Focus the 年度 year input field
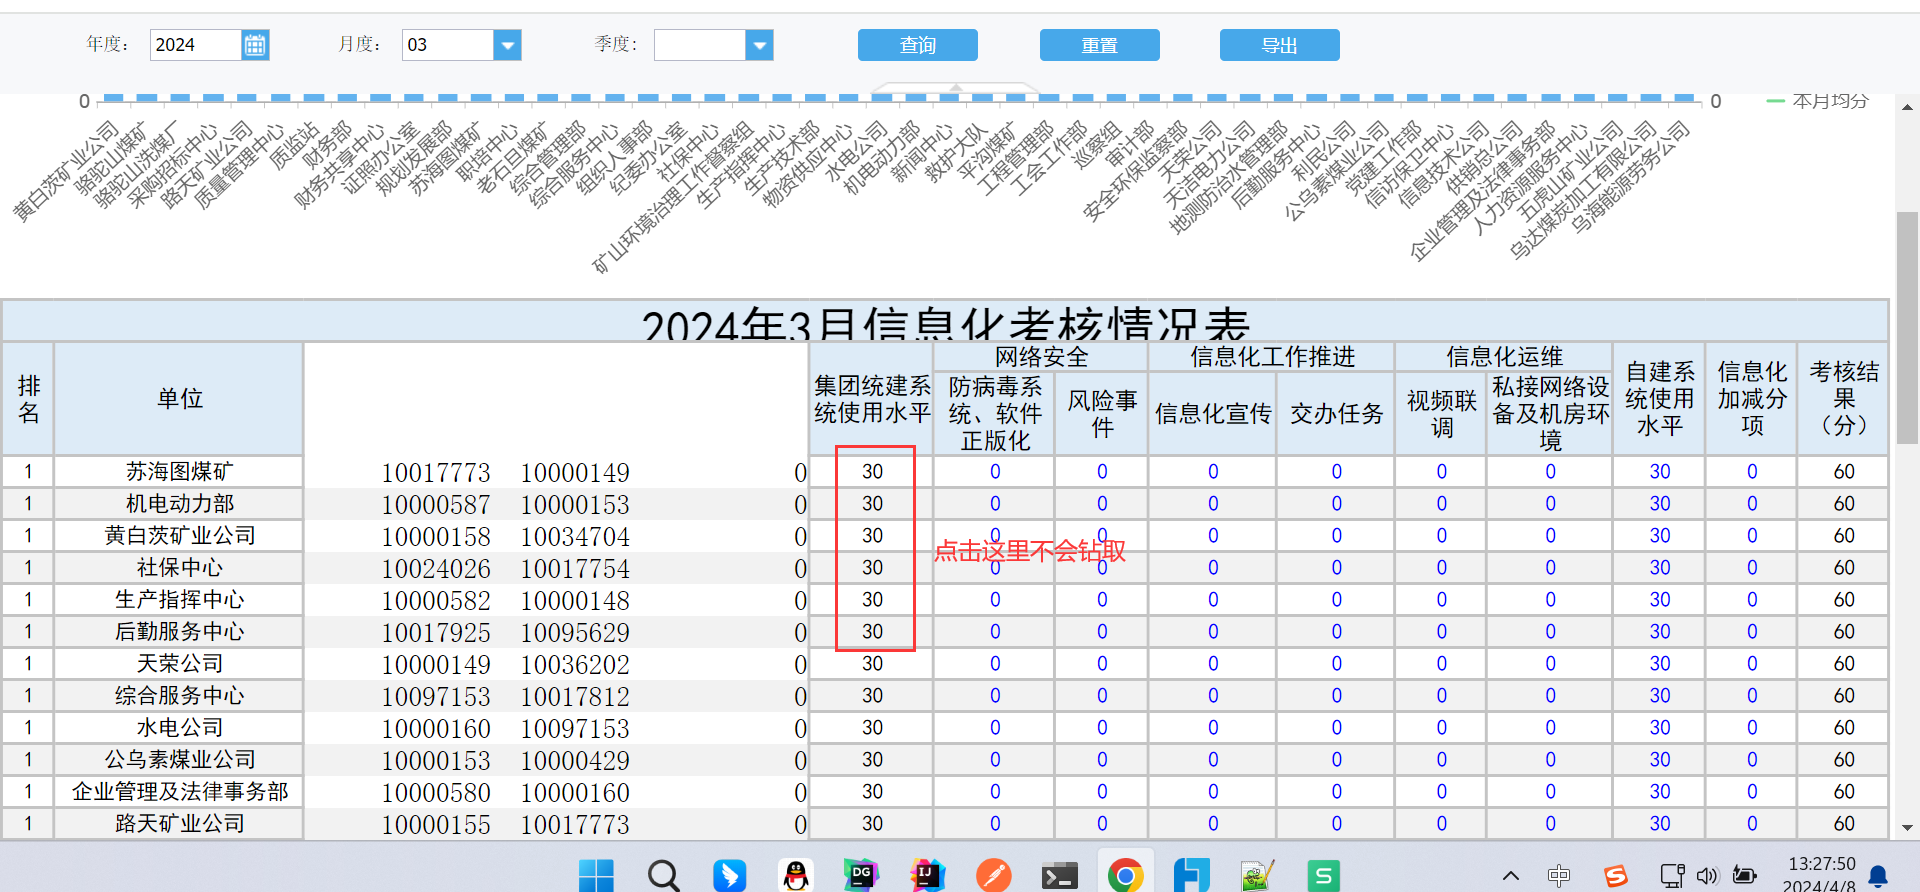This screenshot has width=1920, height=892. [196, 45]
